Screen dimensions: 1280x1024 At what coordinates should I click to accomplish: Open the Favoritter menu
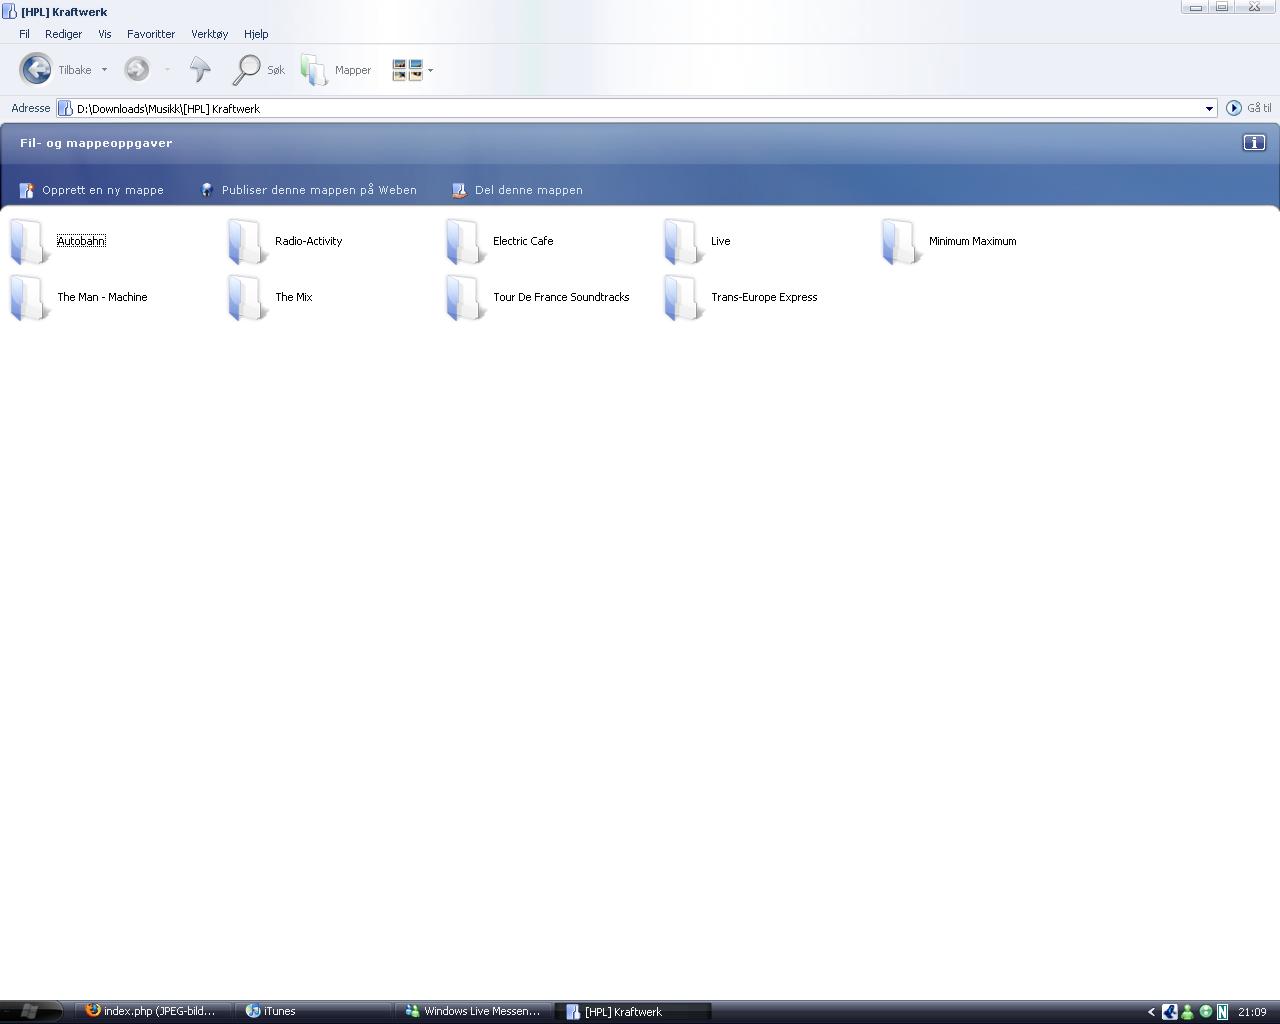click(x=151, y=34)
